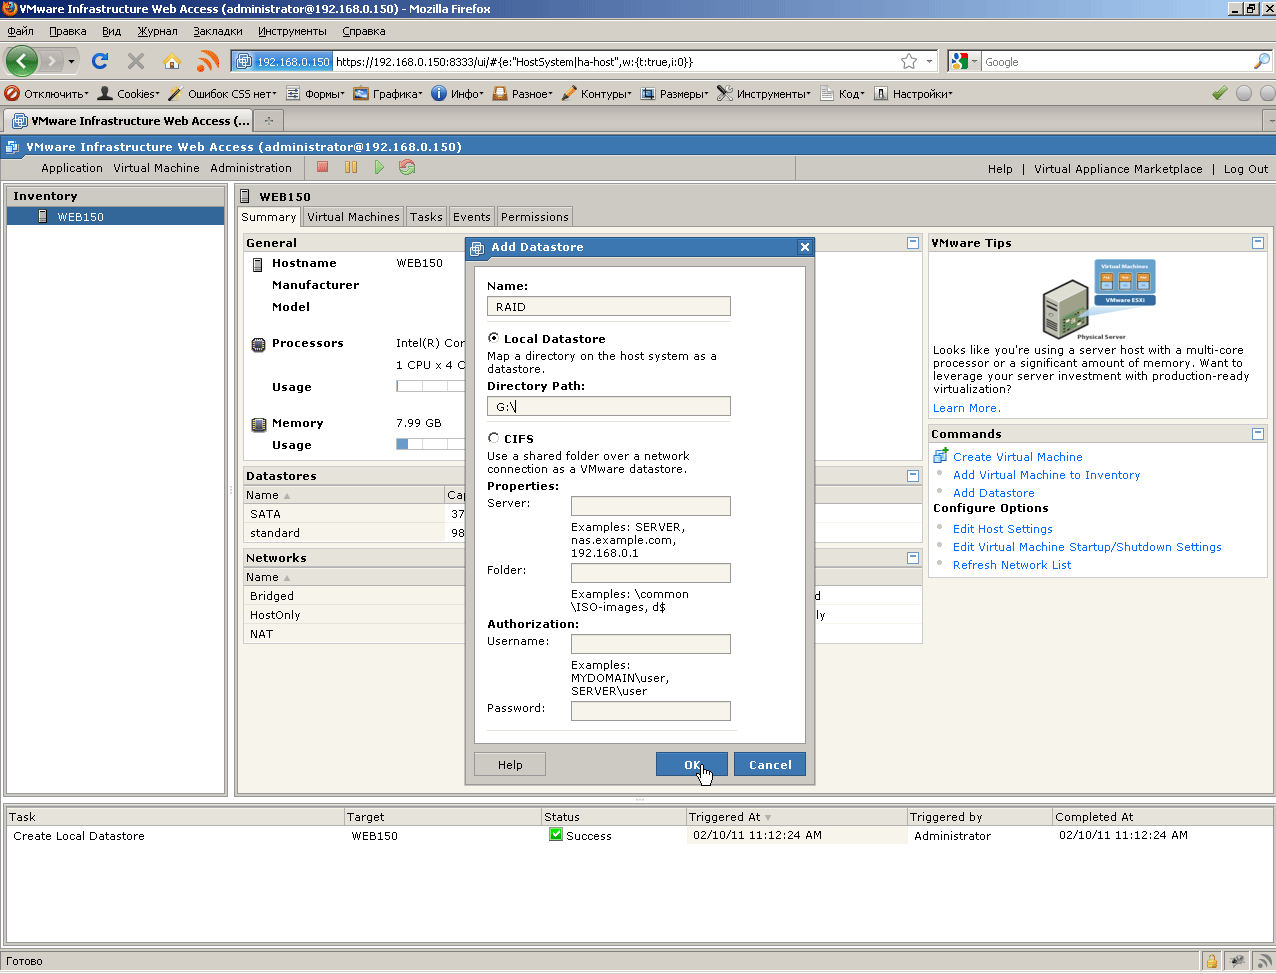
Task: Select WEB150 host in Inventory
Action: [115, 216]
